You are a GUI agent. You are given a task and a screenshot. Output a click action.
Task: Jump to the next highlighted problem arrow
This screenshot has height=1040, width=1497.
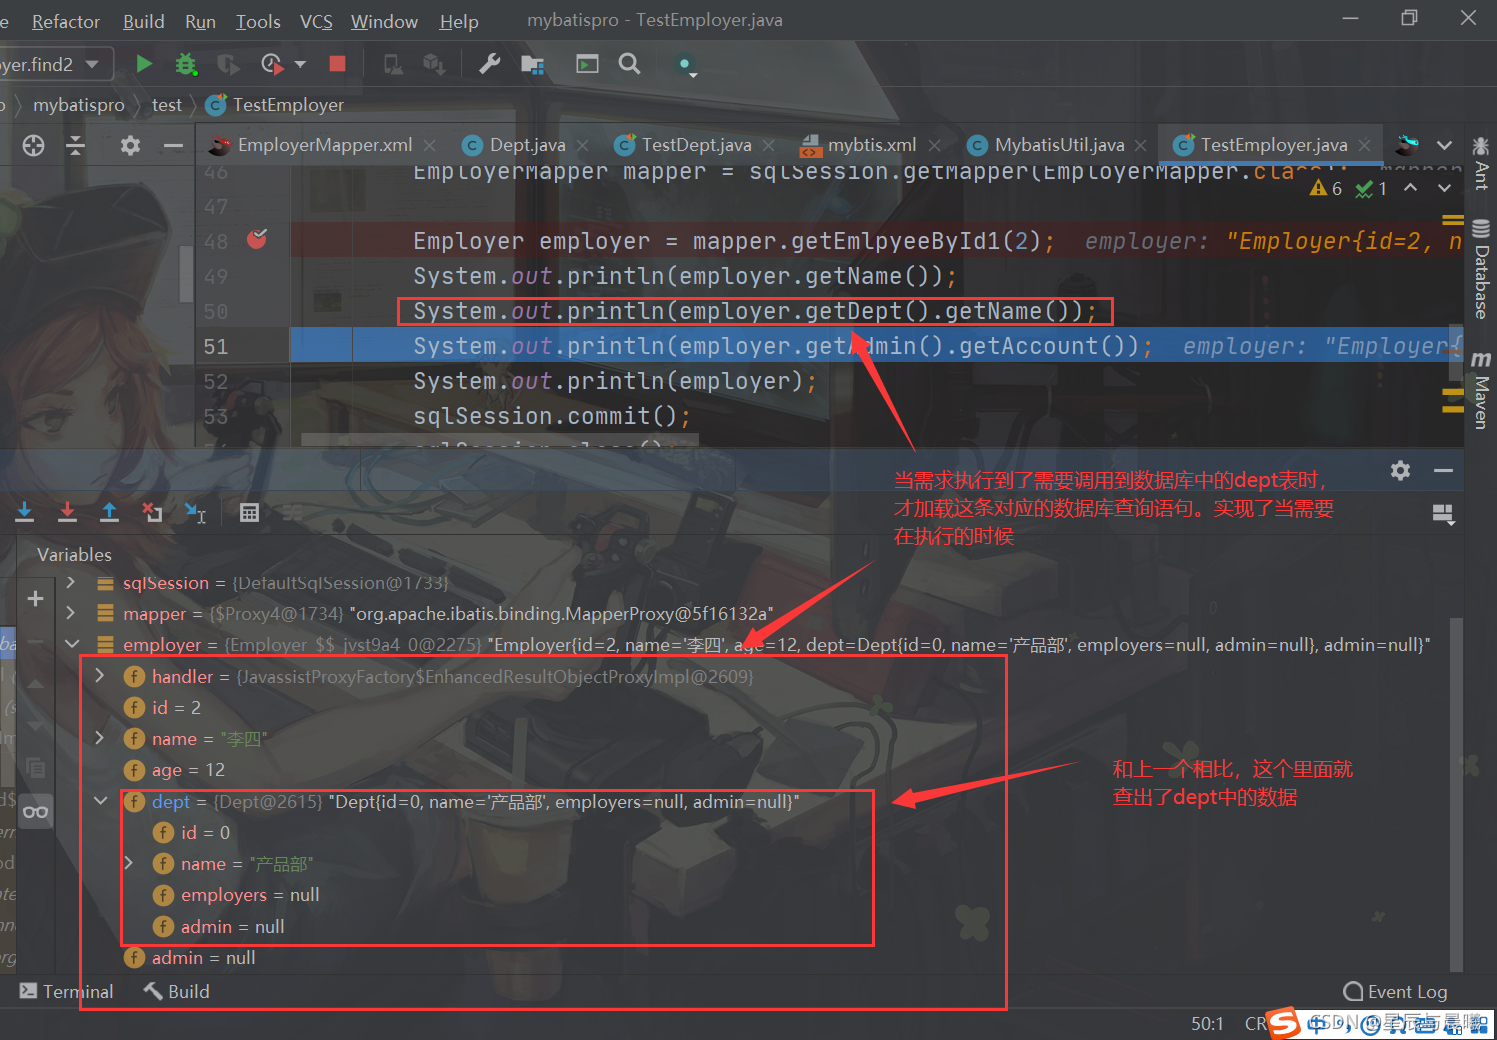pyautogui.click(x=1444, y=188)
